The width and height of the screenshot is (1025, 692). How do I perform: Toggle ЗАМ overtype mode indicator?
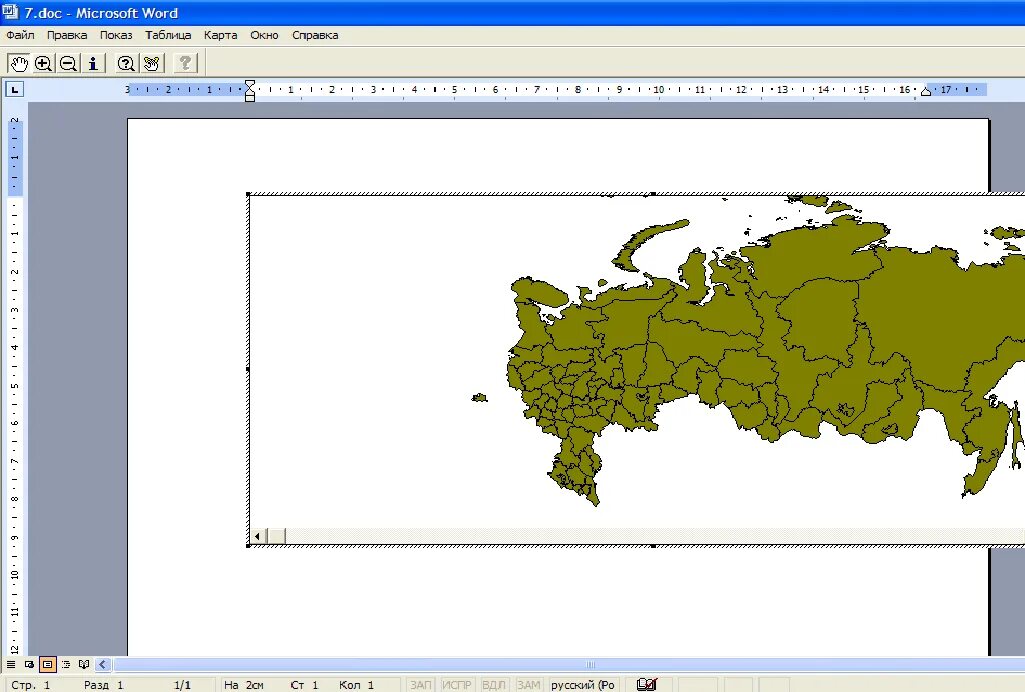(528, 685)
